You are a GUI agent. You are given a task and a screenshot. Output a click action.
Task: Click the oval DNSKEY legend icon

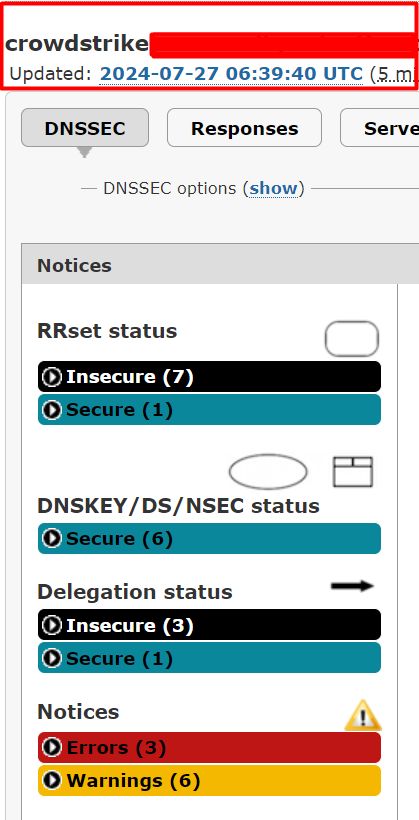268,472
